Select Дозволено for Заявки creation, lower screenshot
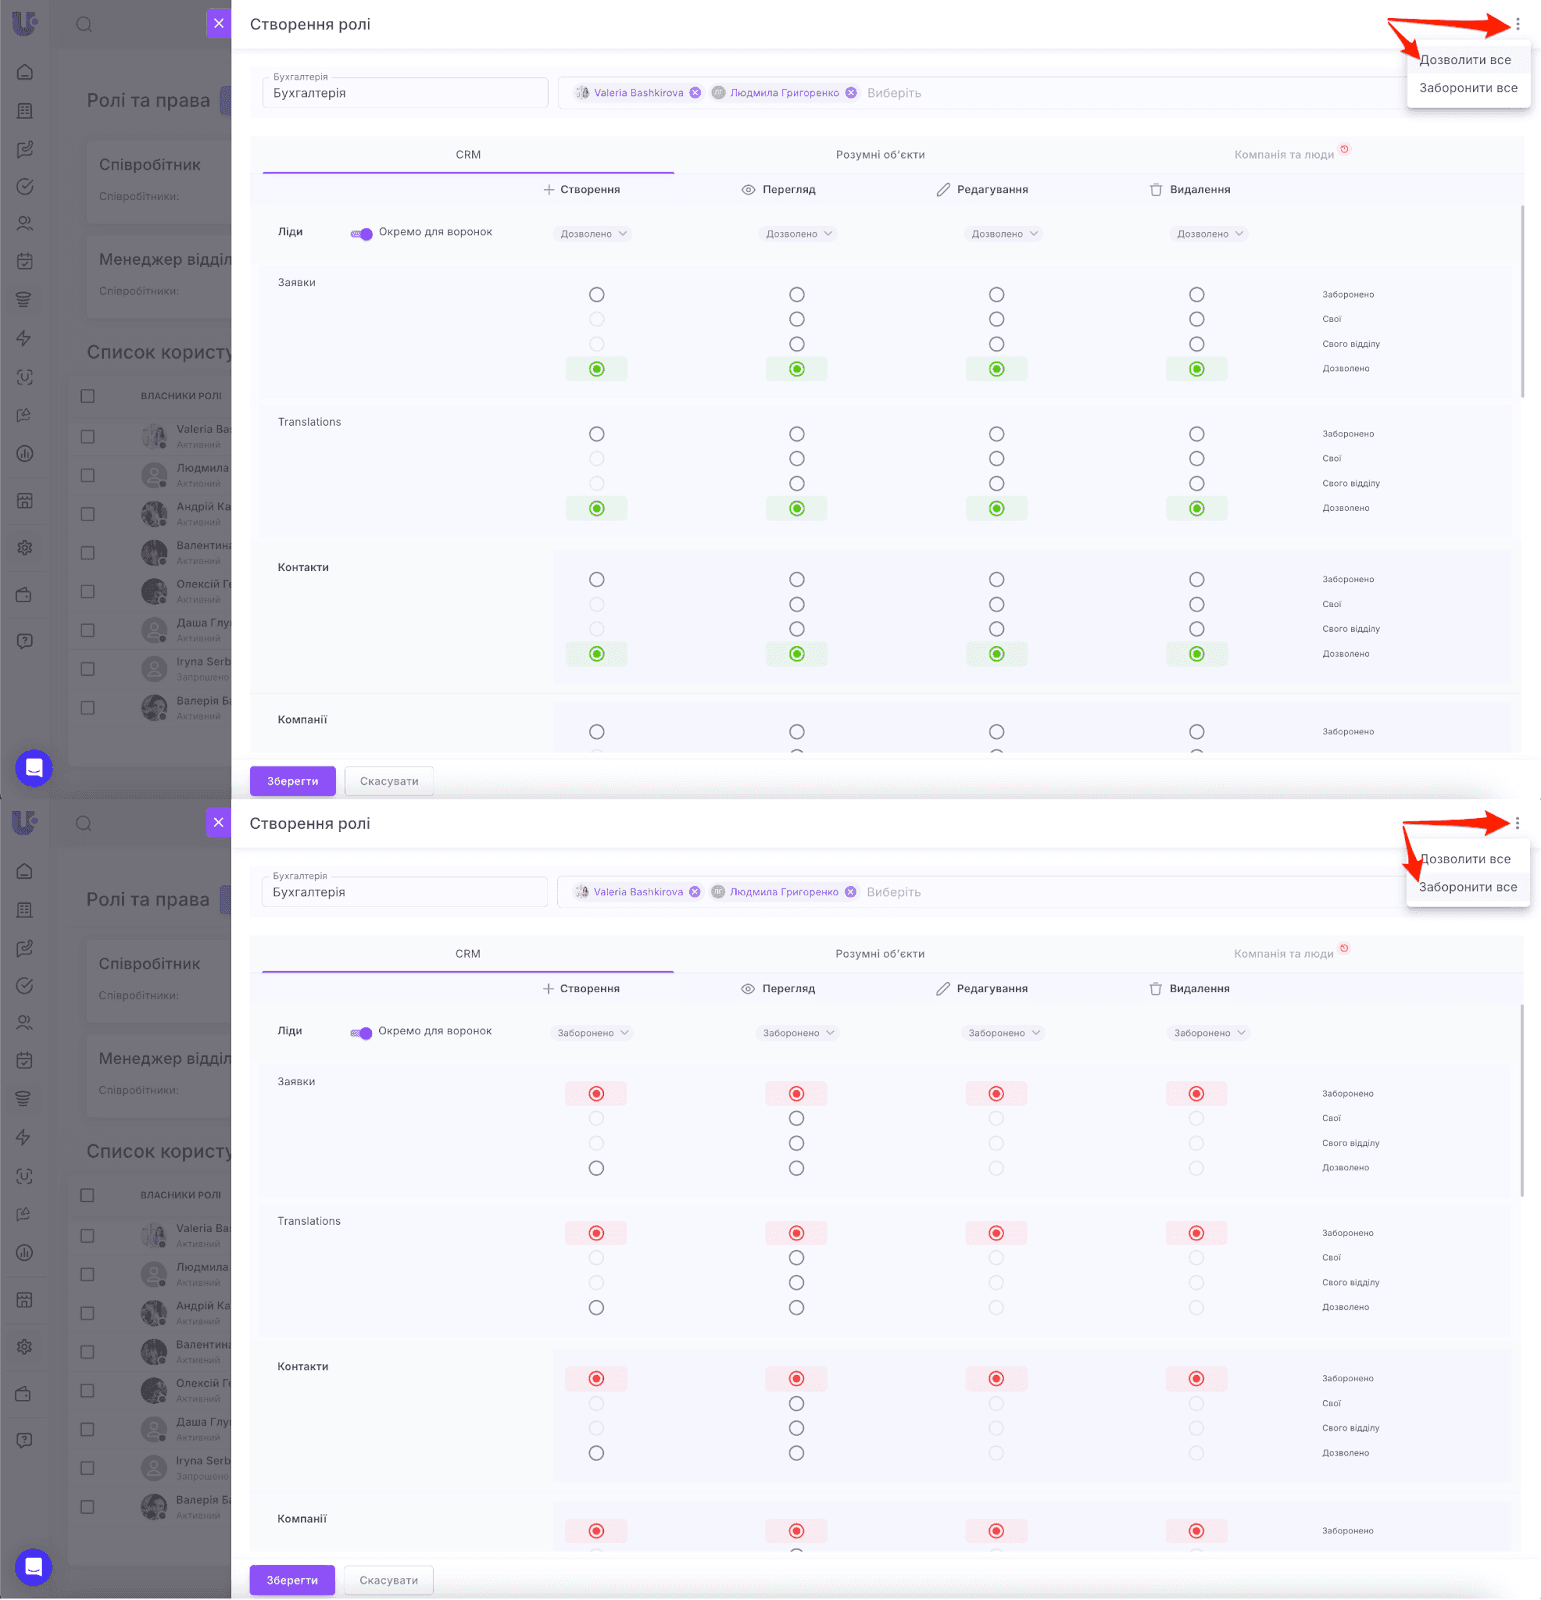 [x=597, y=1168]
